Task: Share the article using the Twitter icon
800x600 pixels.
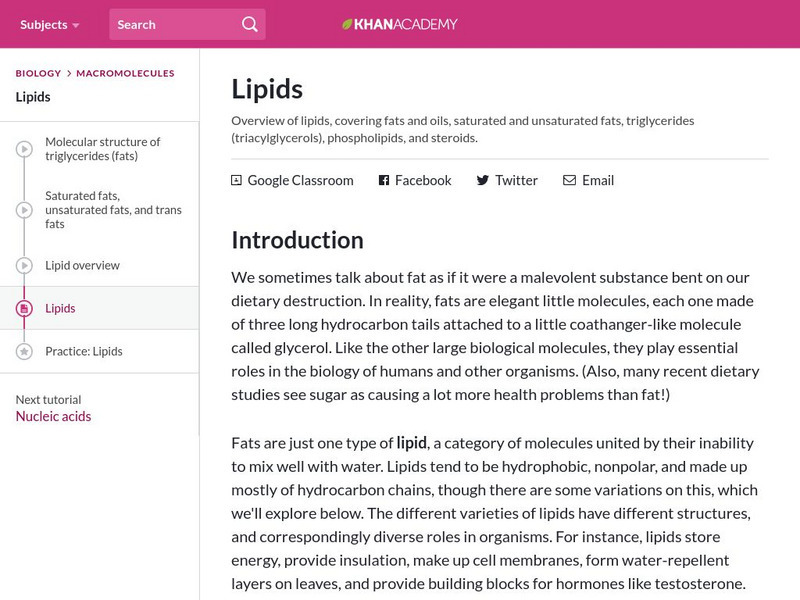Action: pos(481,180)
